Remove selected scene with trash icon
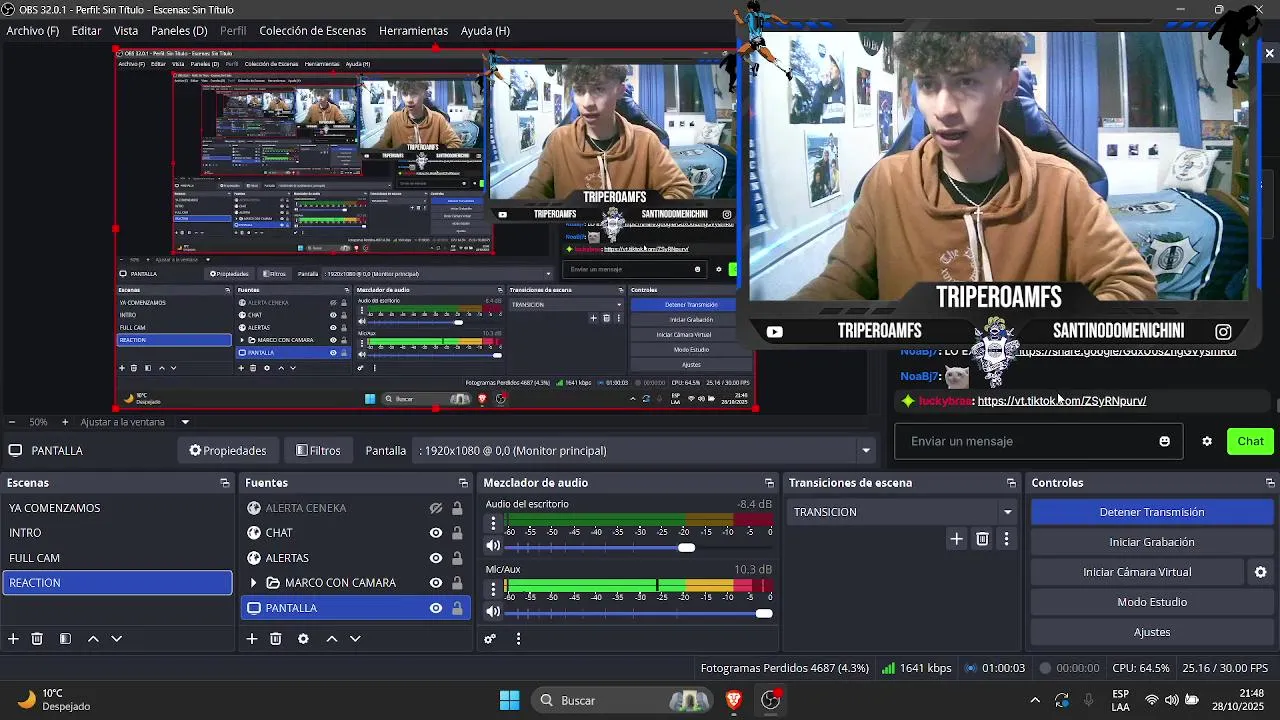1280x720 pixels. point(37,638)
